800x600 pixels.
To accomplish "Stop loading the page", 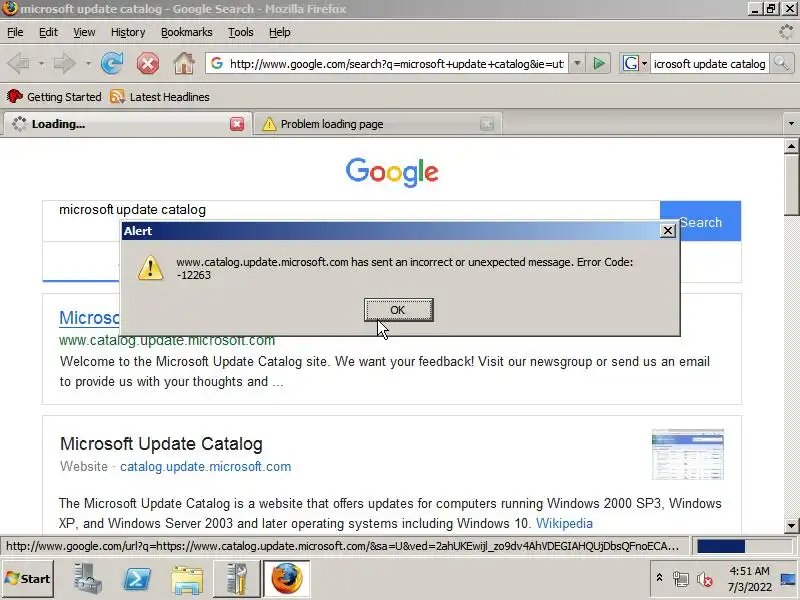I will tap(147, 64).
